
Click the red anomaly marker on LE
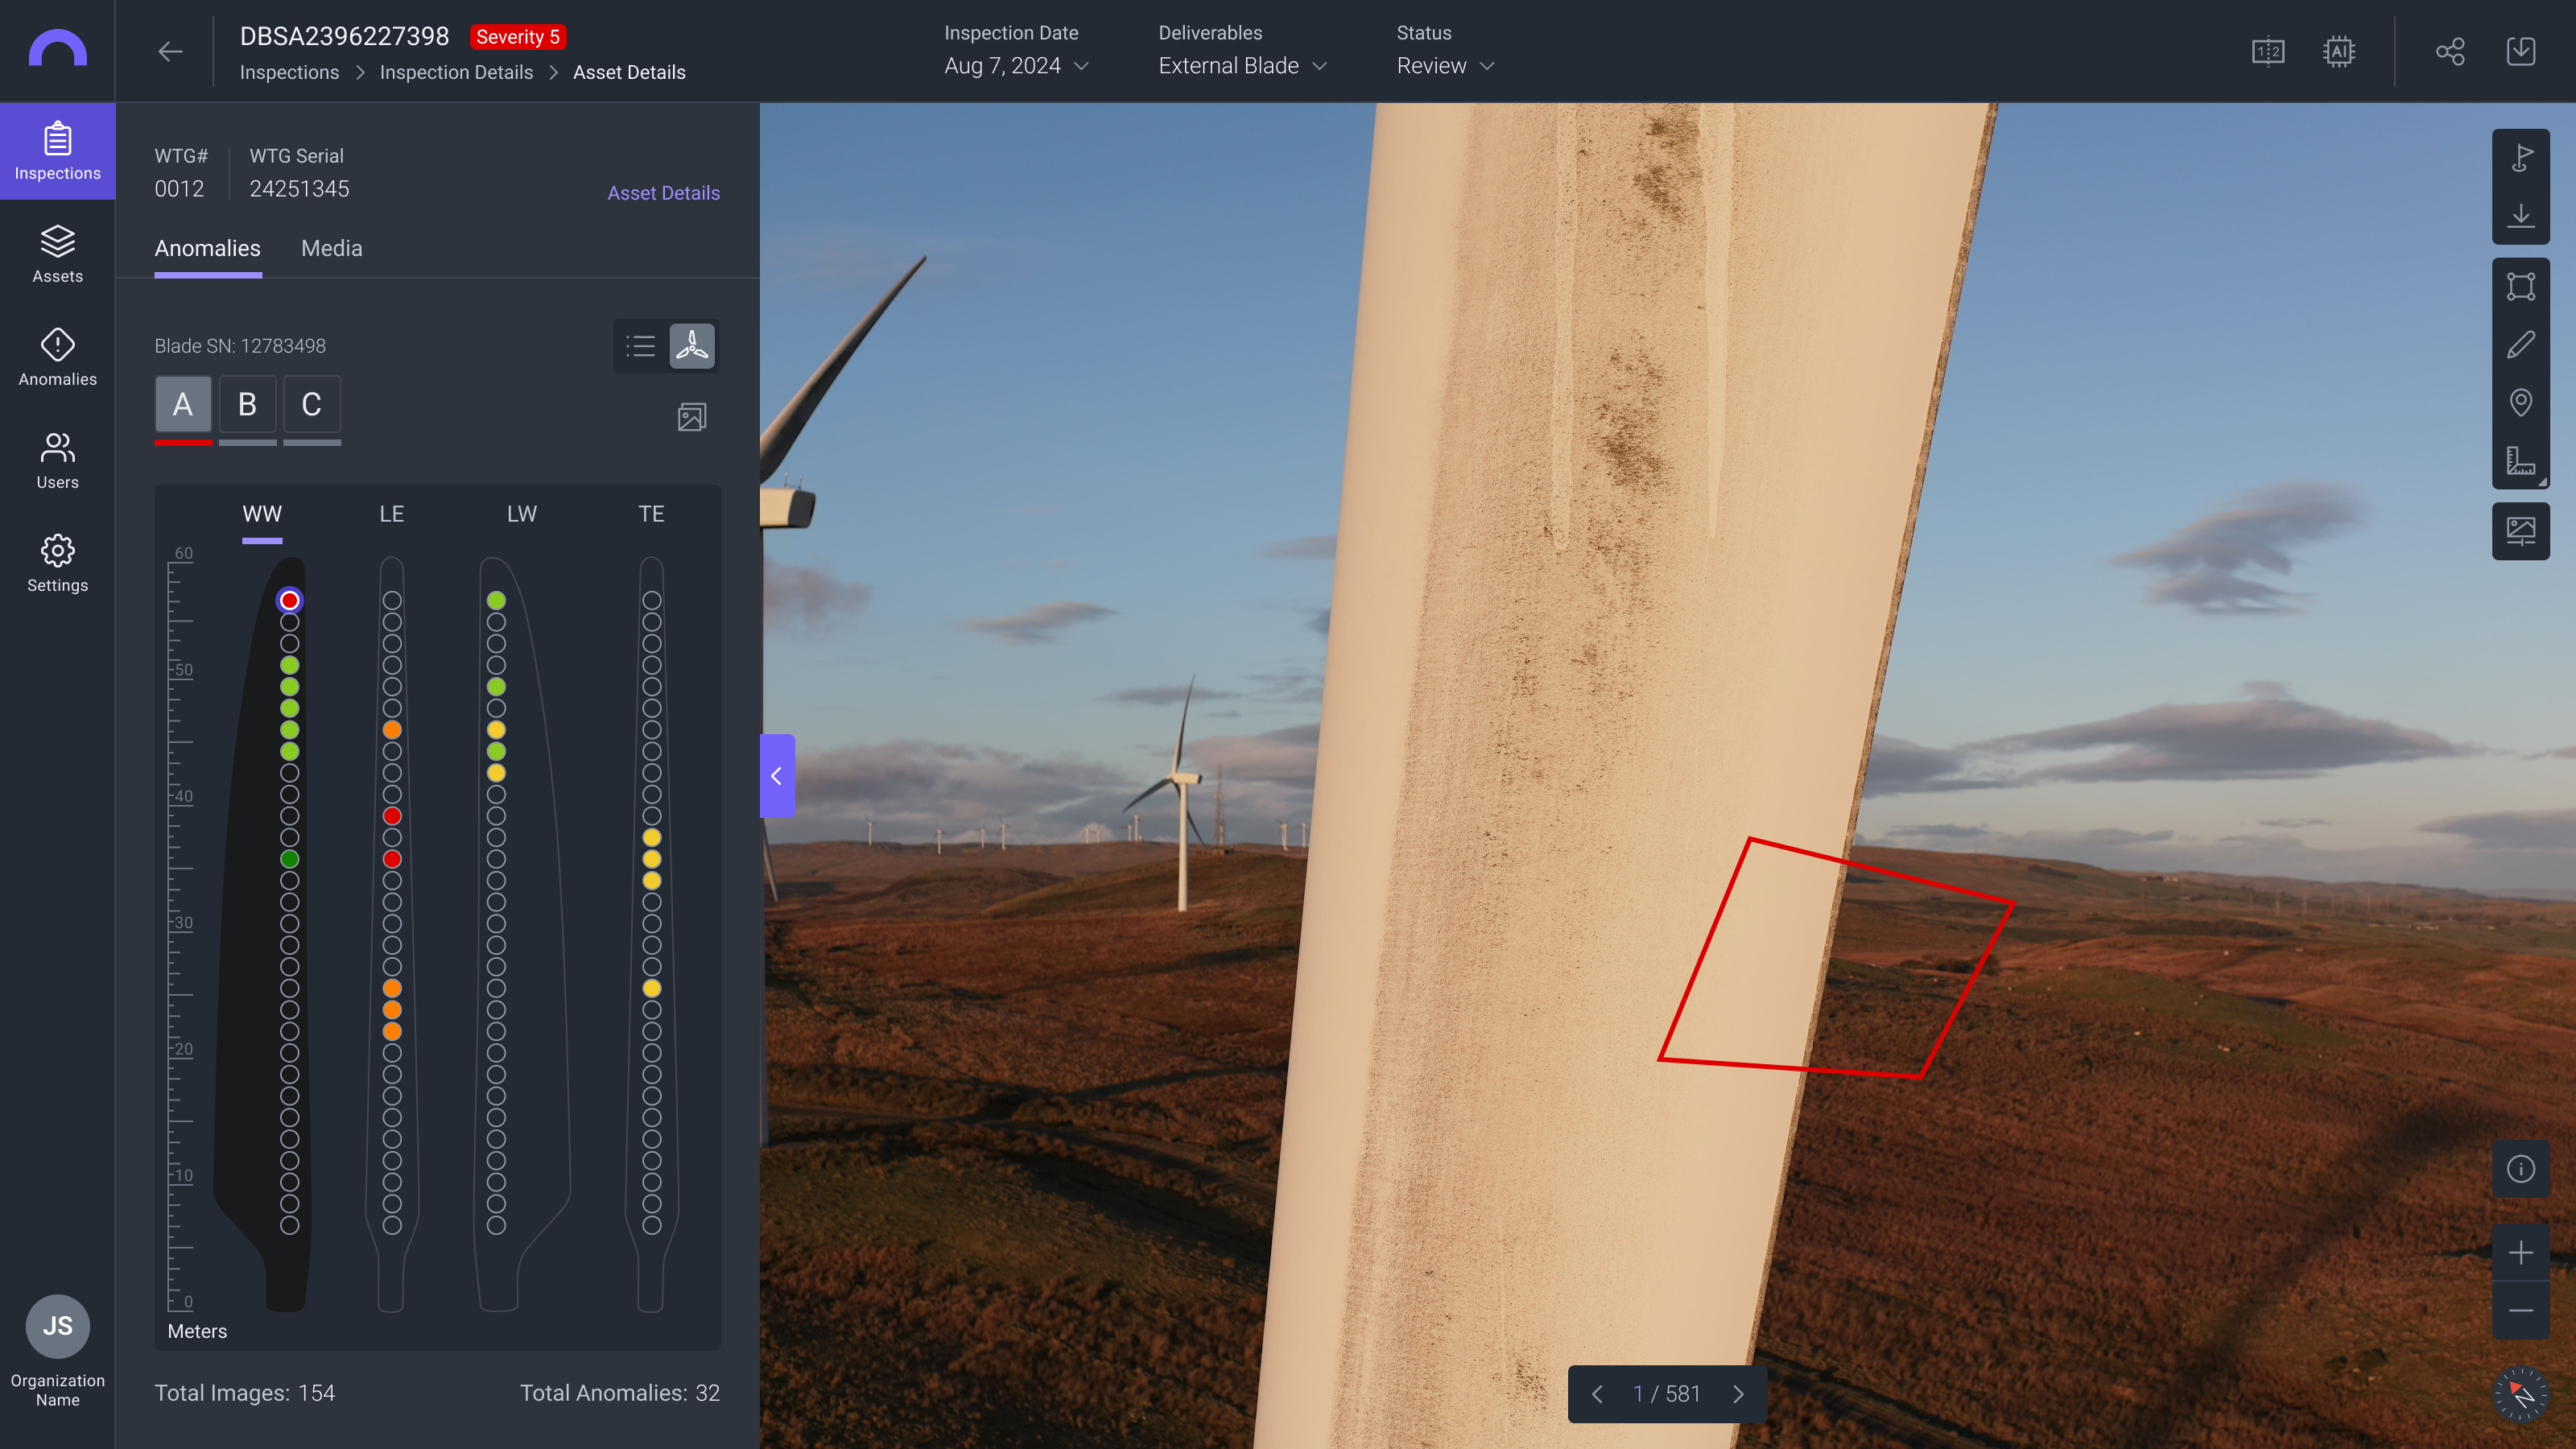(392, 816)
